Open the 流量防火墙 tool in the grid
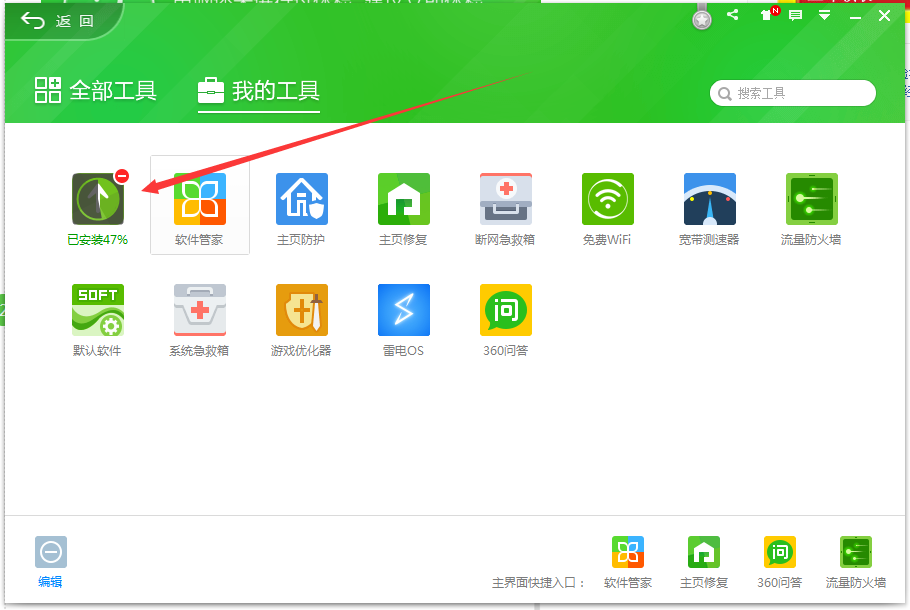Viewport: 910px width, 610px height. (811, 199)
